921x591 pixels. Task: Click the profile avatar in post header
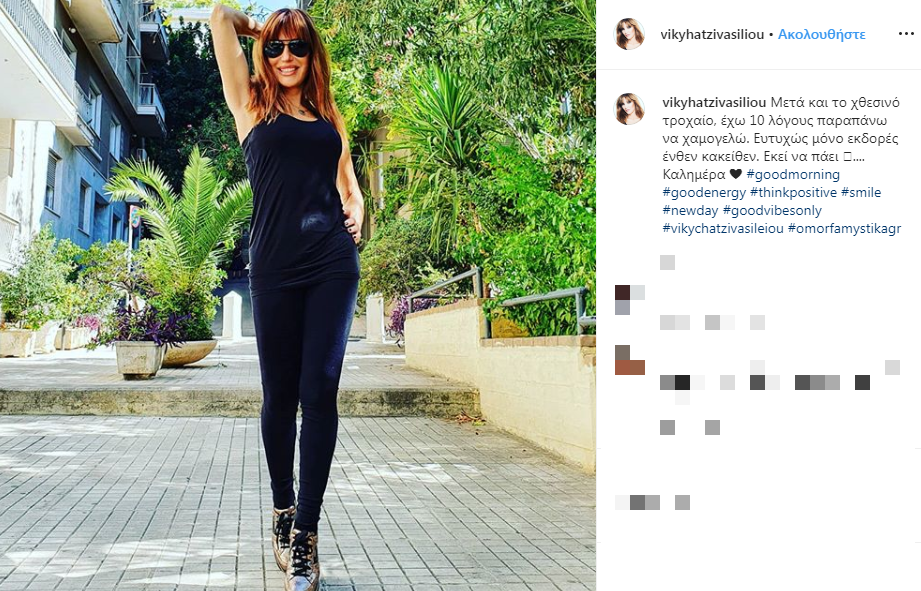point(629,34)
